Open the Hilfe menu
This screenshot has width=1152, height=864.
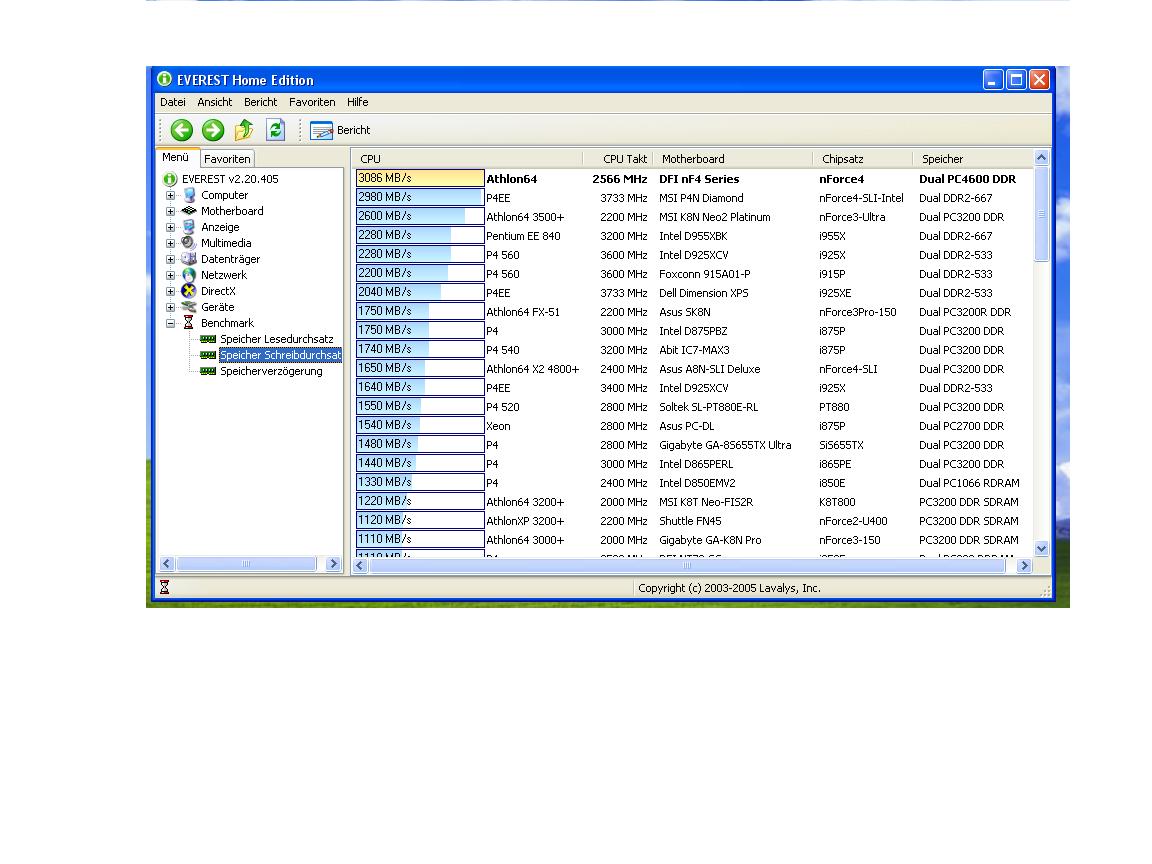(358, 102)
